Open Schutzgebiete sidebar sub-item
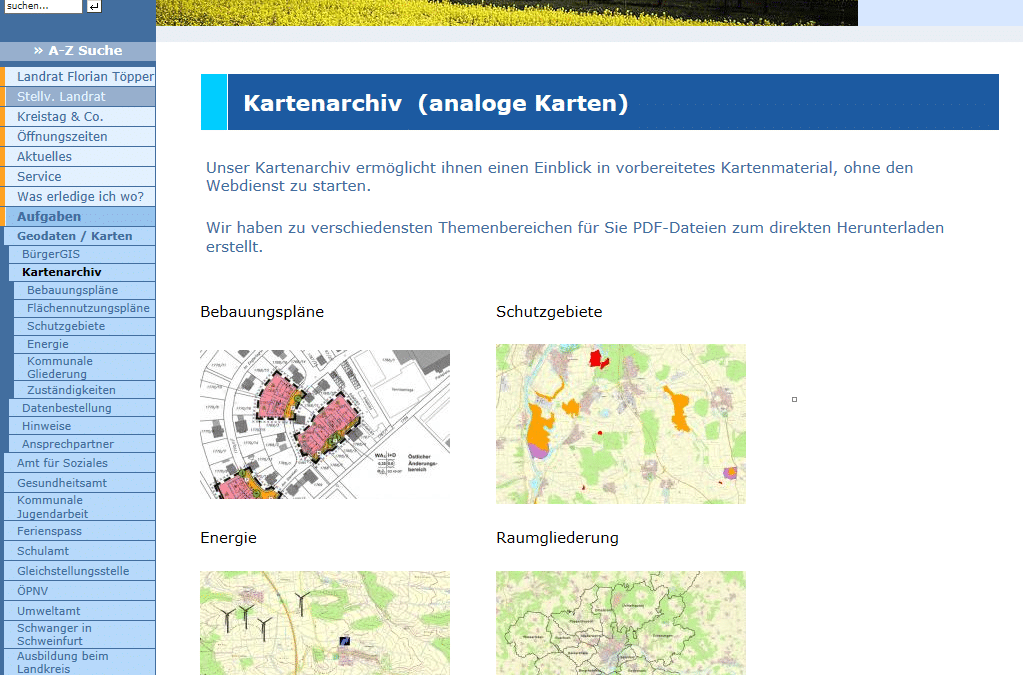 [x=84, y=326]
